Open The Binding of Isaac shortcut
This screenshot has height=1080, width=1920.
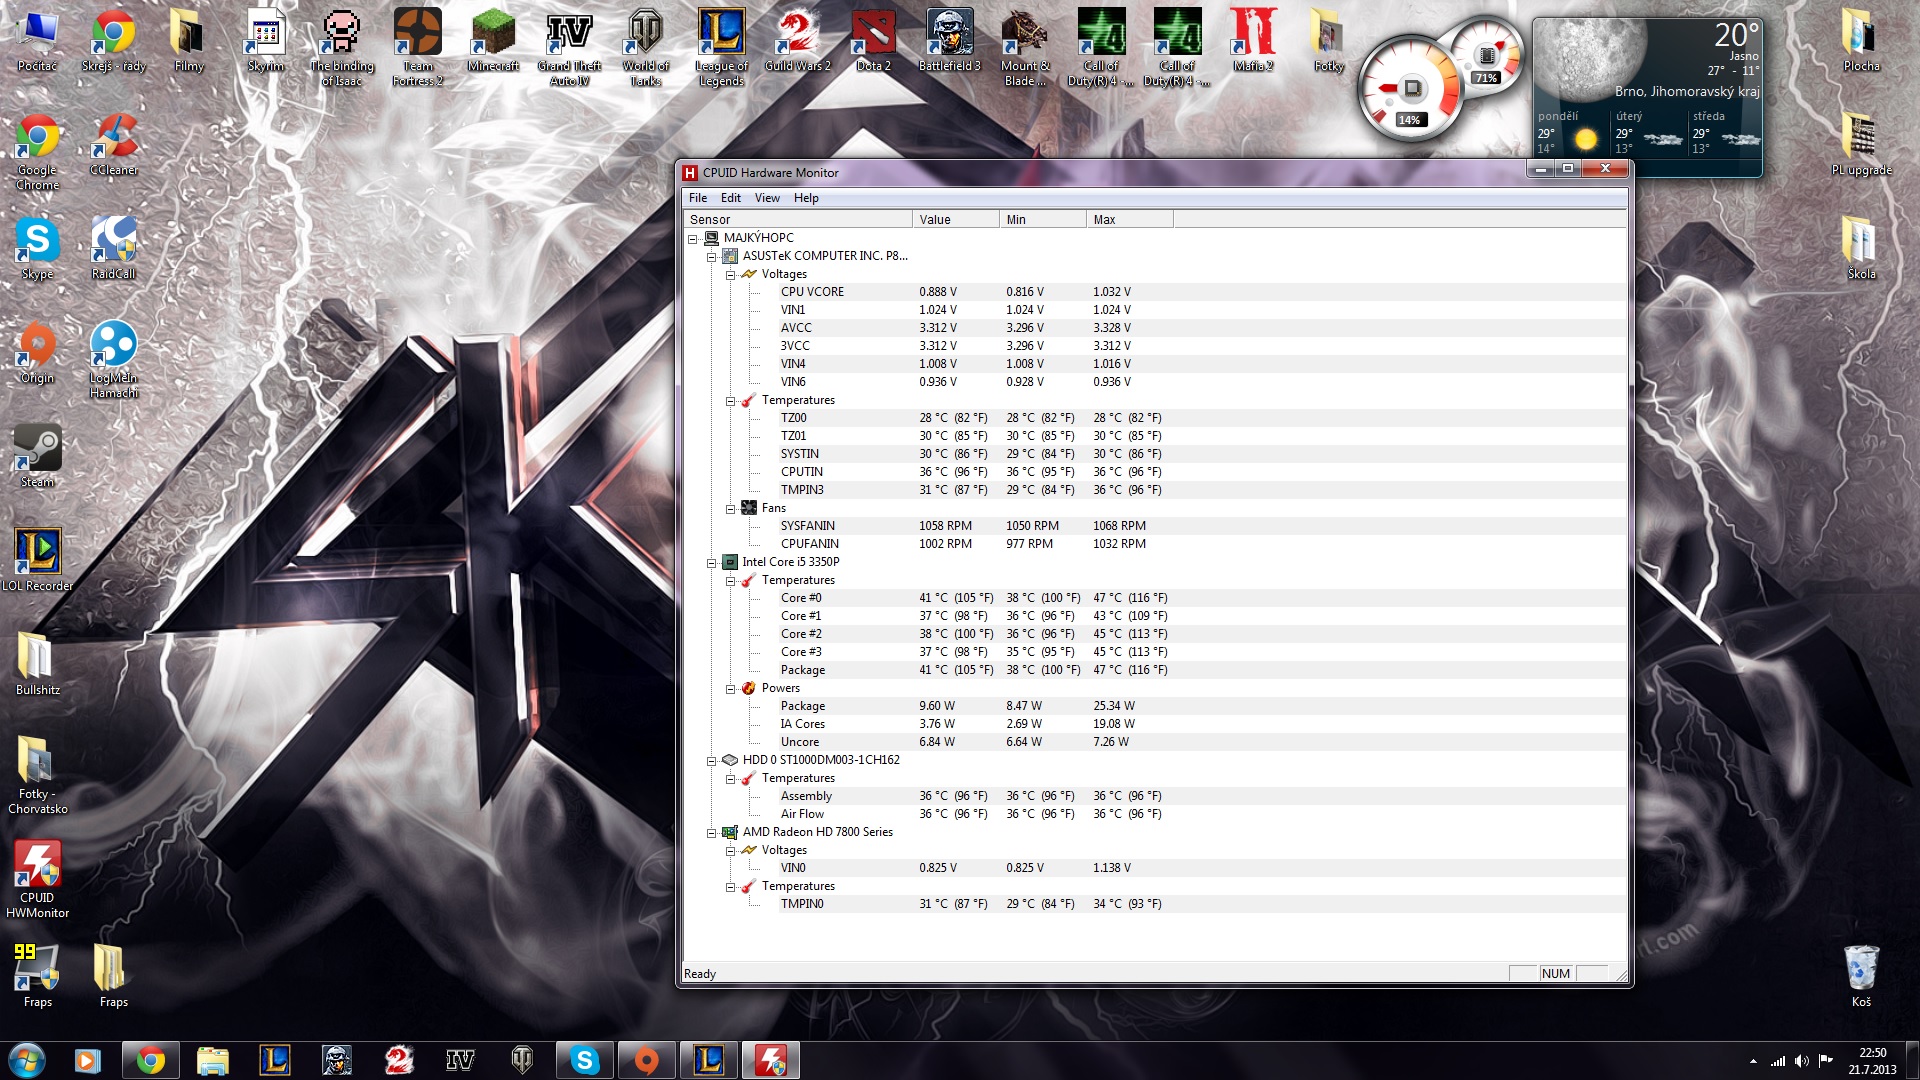[x=342, y=48]
